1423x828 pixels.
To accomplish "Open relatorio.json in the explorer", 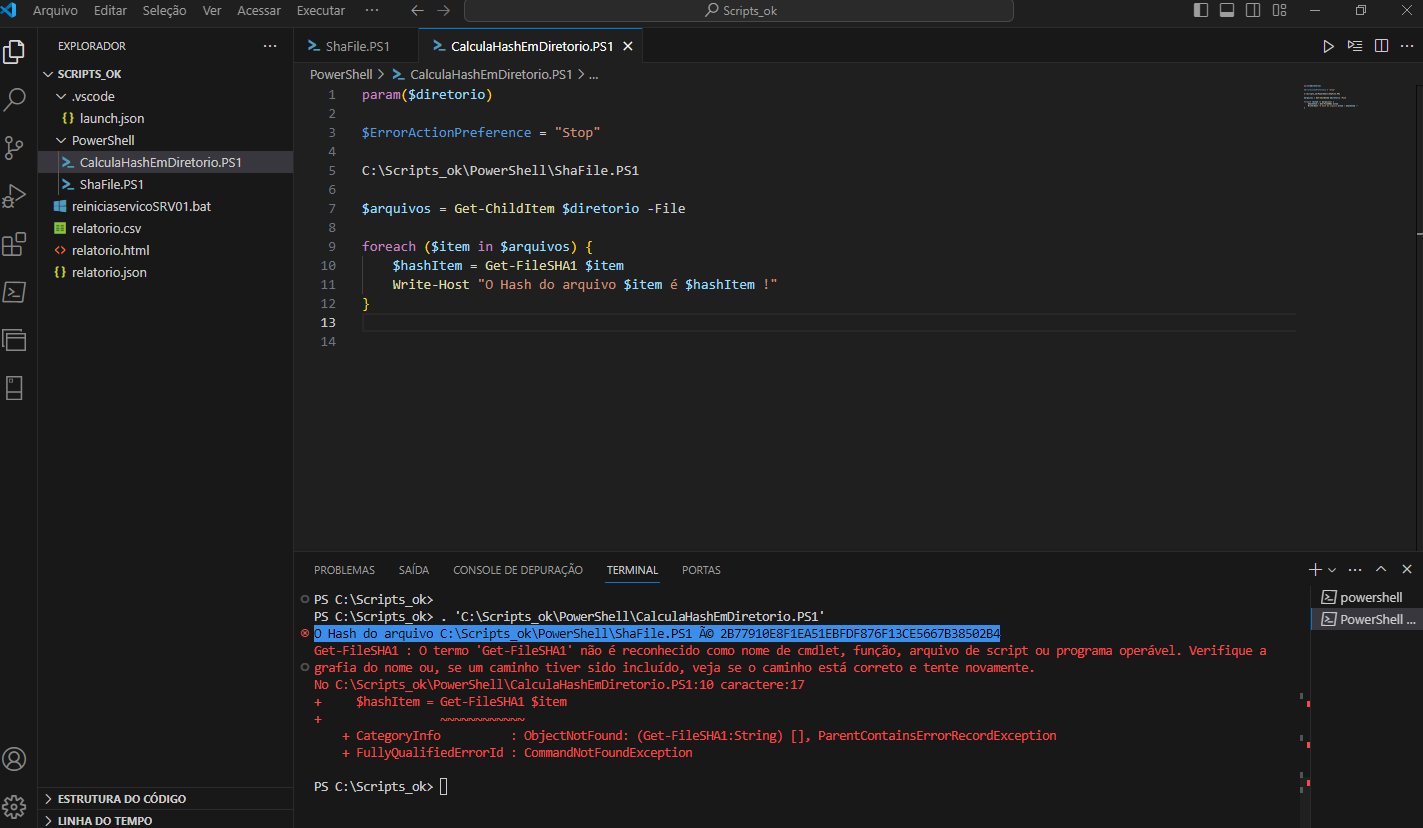I will (x=166, y=272).
